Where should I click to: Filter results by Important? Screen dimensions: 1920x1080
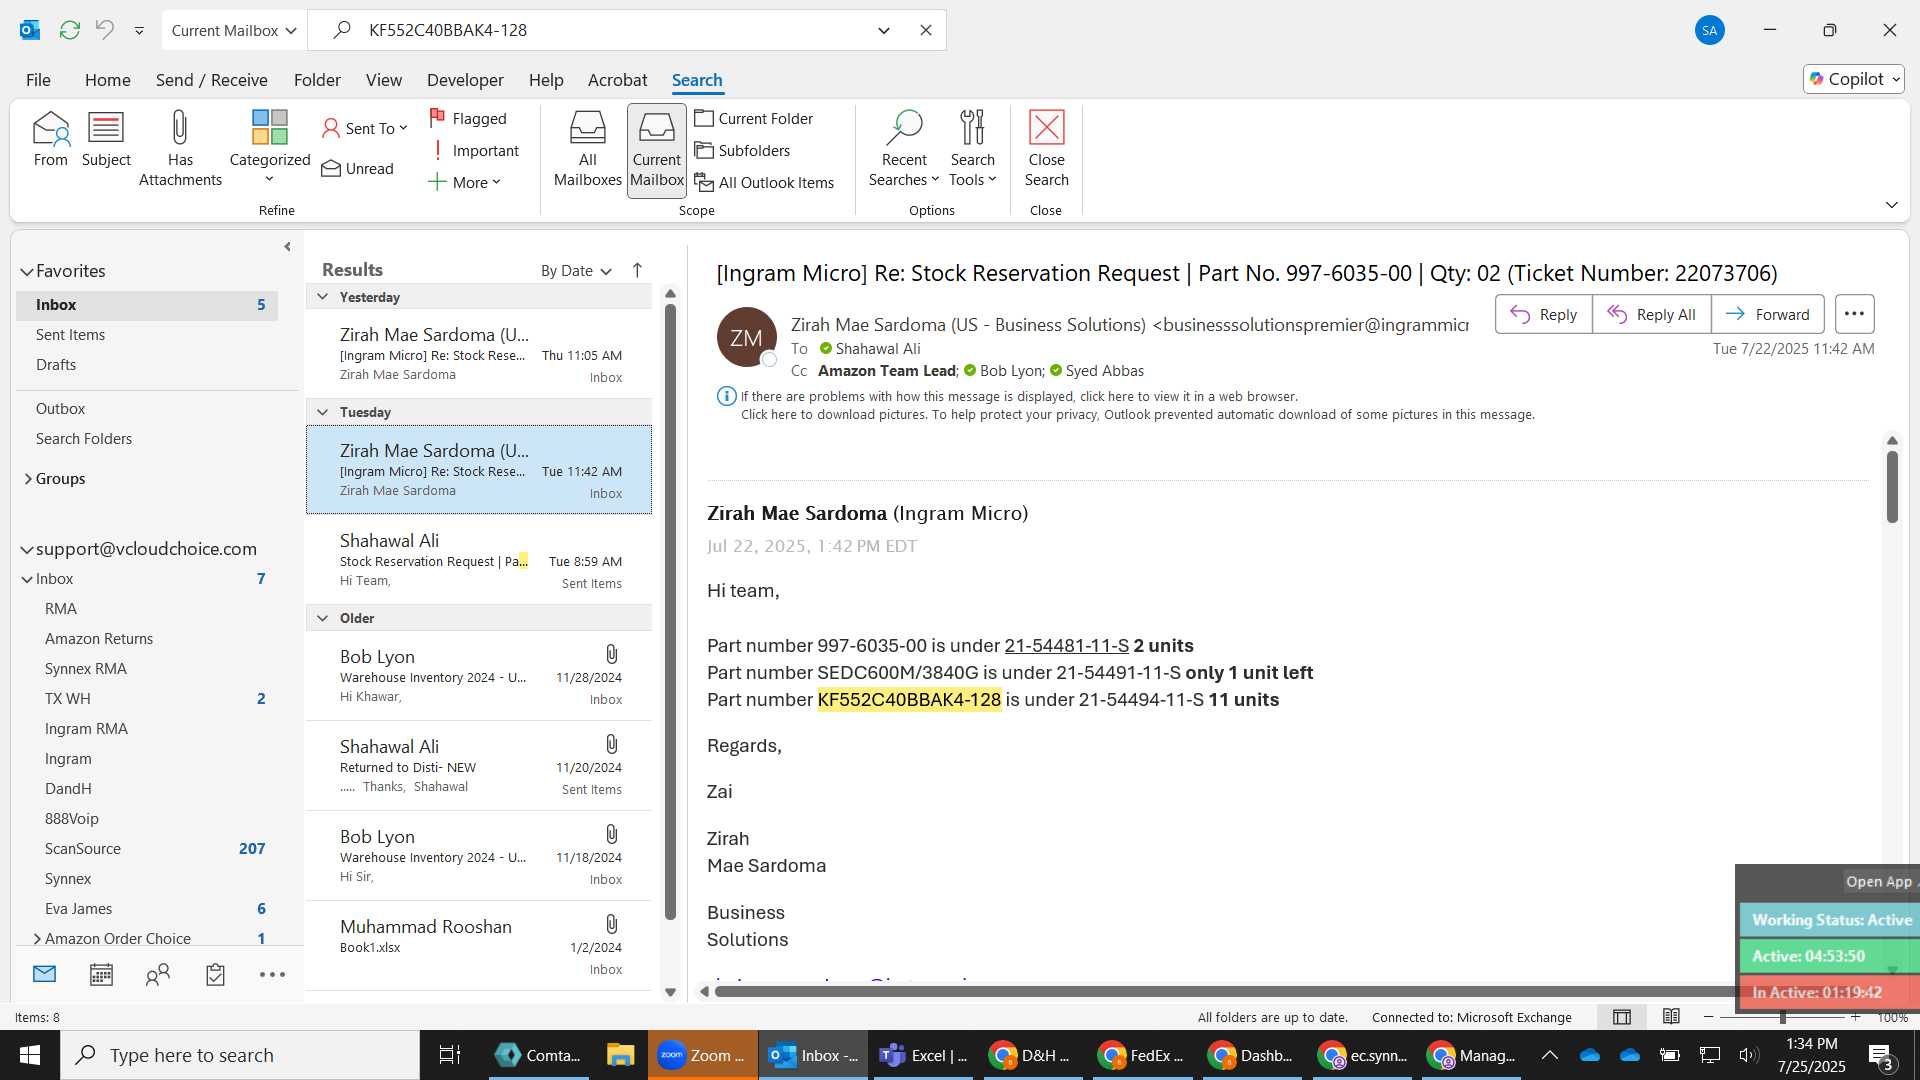[x=474, y=150]
